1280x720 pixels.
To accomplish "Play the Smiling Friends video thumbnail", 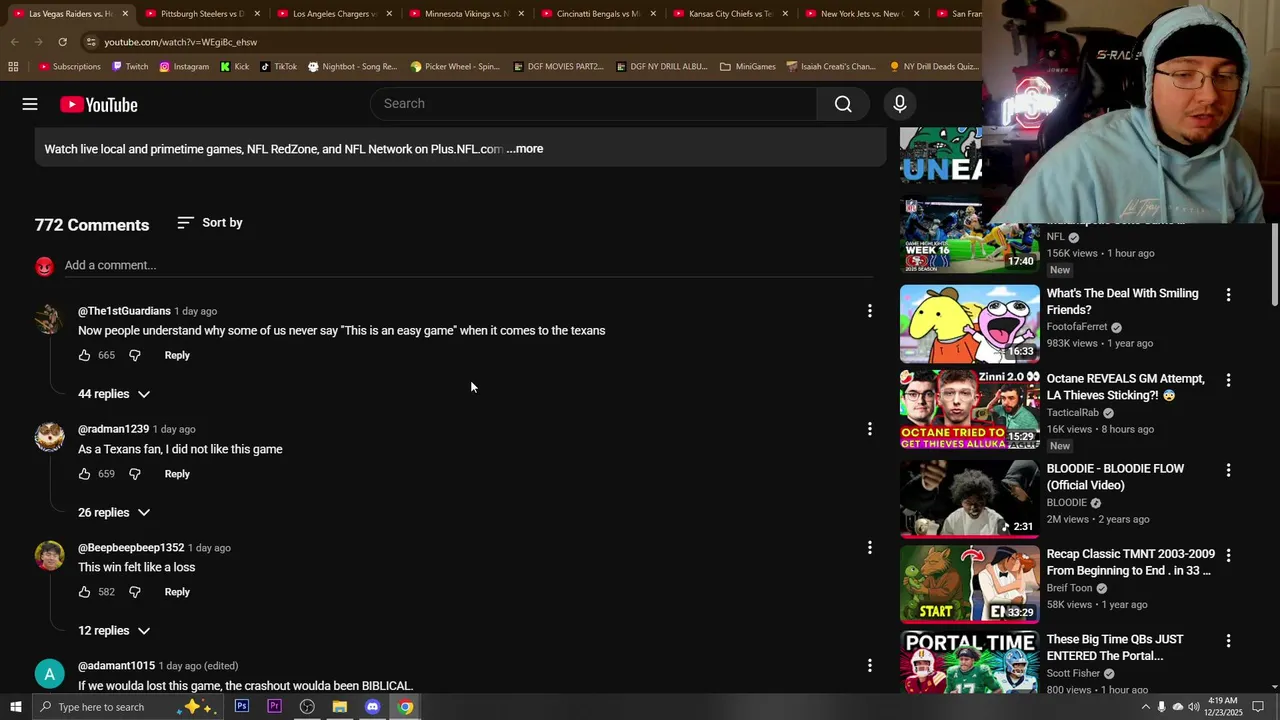I will [969, 324].
